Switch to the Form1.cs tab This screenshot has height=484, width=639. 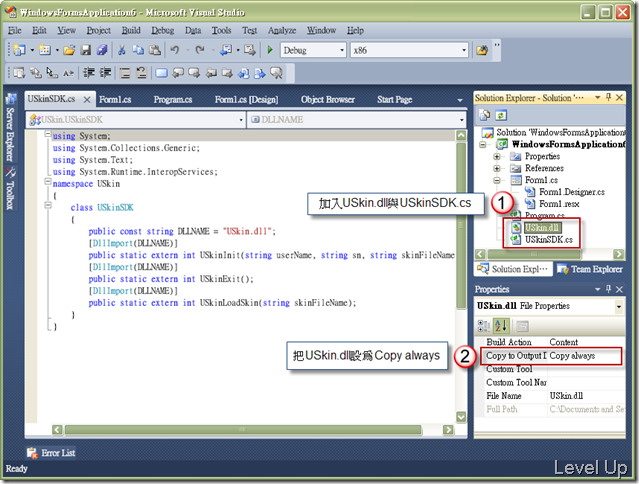(115, 100)
